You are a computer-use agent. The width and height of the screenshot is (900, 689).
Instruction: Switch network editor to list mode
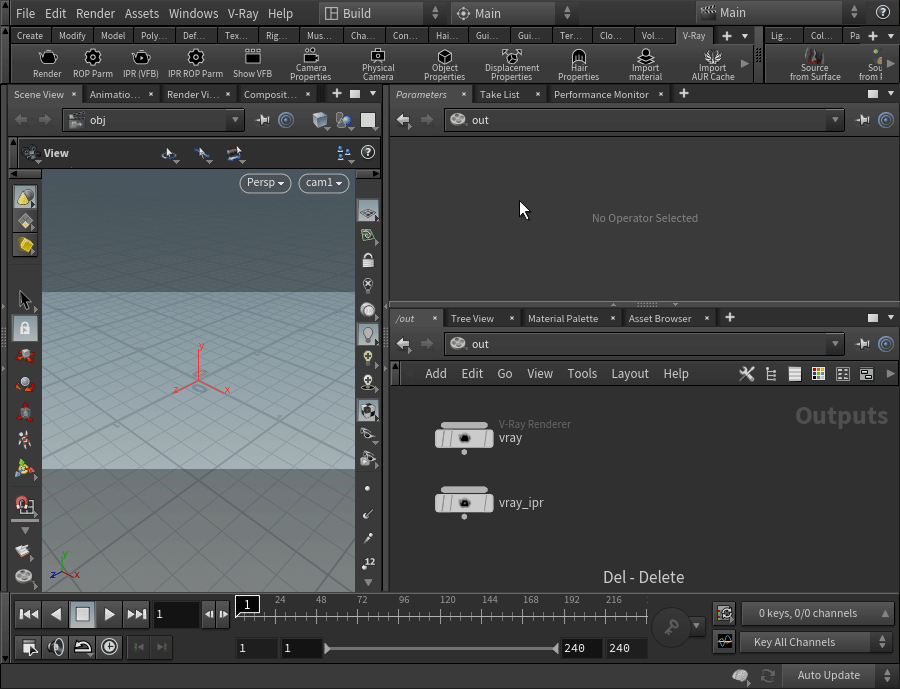[x=795, y=374]
